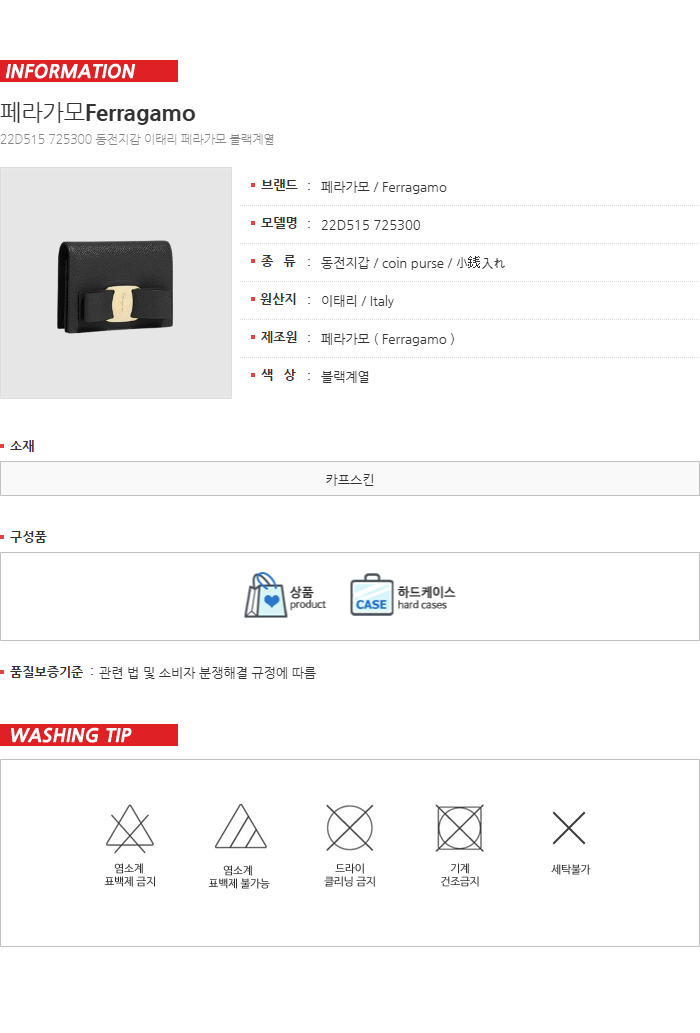
Task: Click the 카프스킨 material field
Action: pos(350,479)
